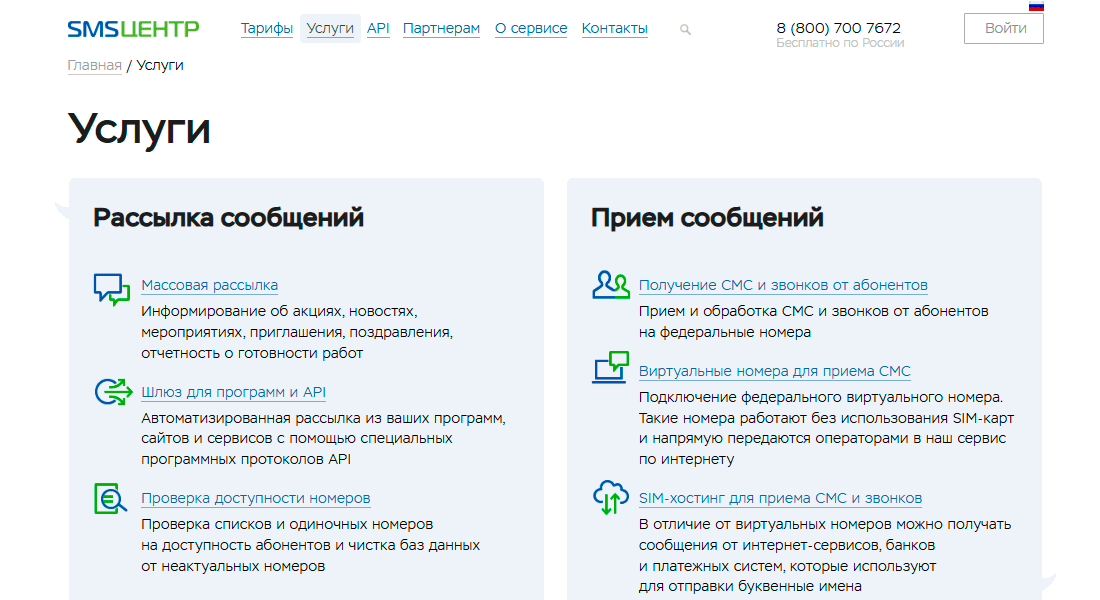Open the API menu item
The image size is (1100, 600).
pos(378,28)
